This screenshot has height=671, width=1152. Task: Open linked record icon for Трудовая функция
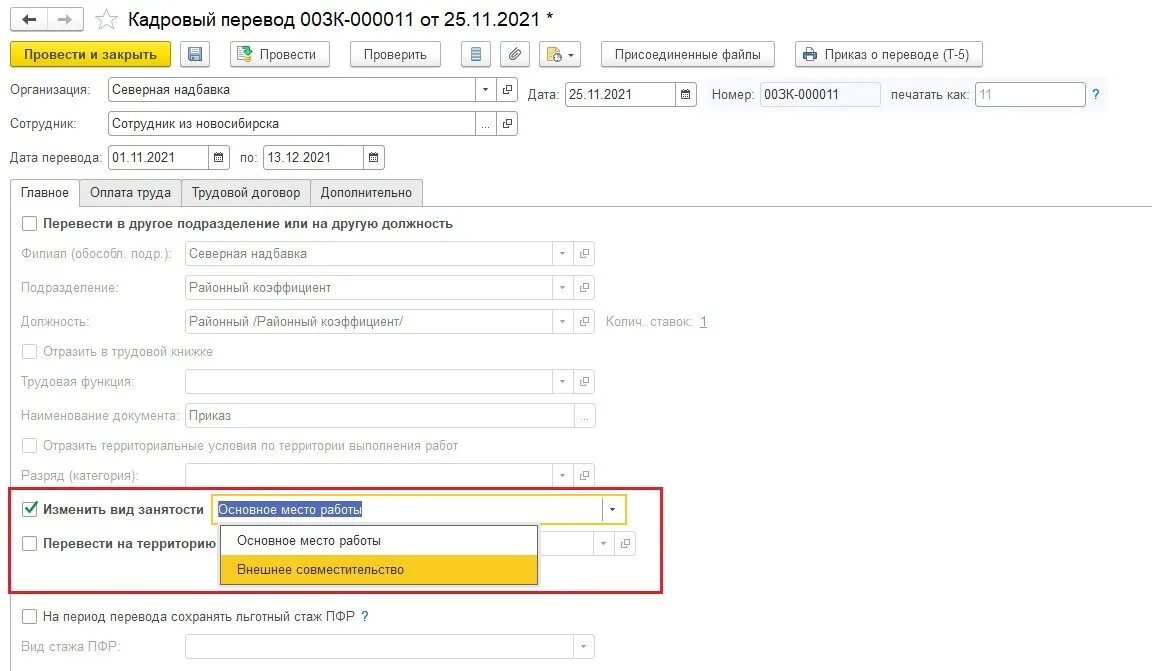(x=584, y=381)
